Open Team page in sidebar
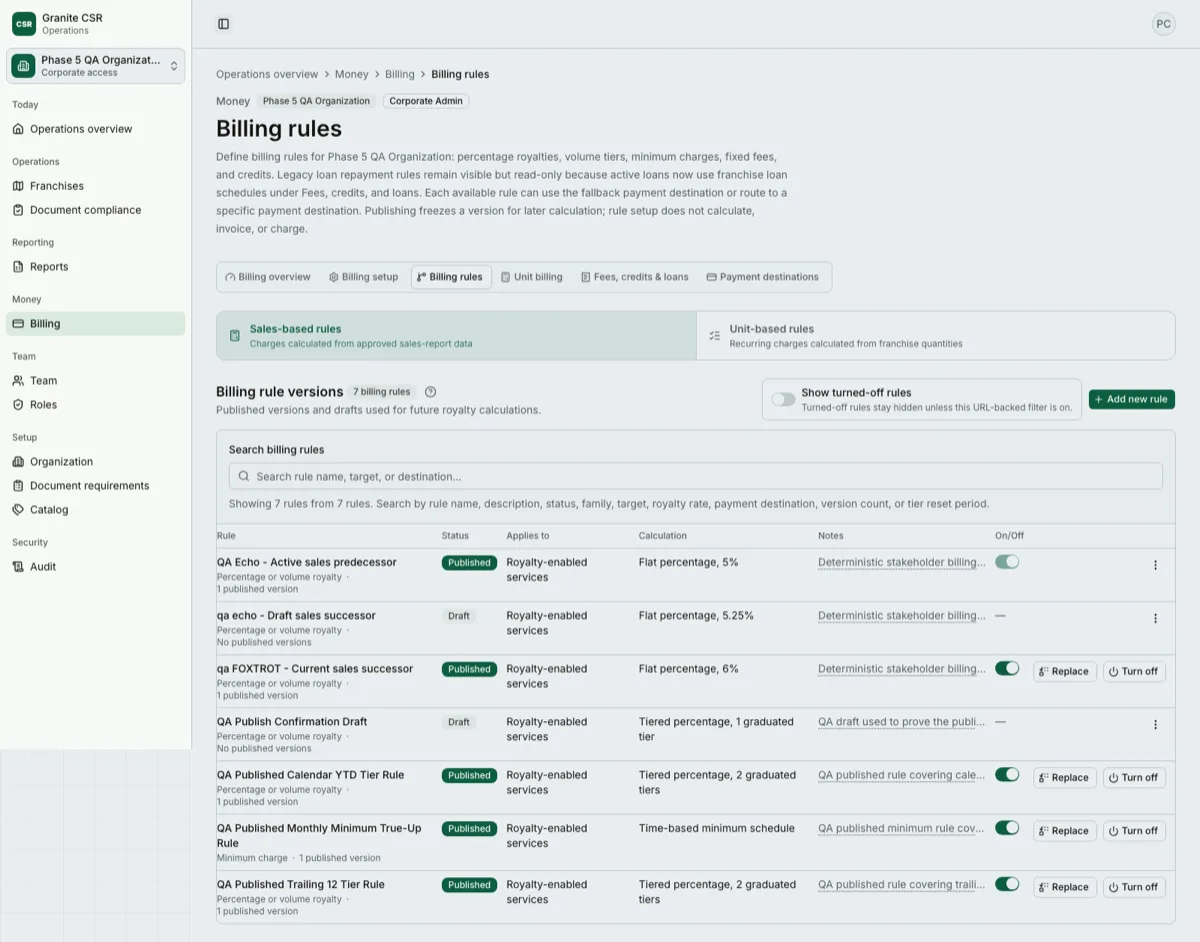 point(95,381)
